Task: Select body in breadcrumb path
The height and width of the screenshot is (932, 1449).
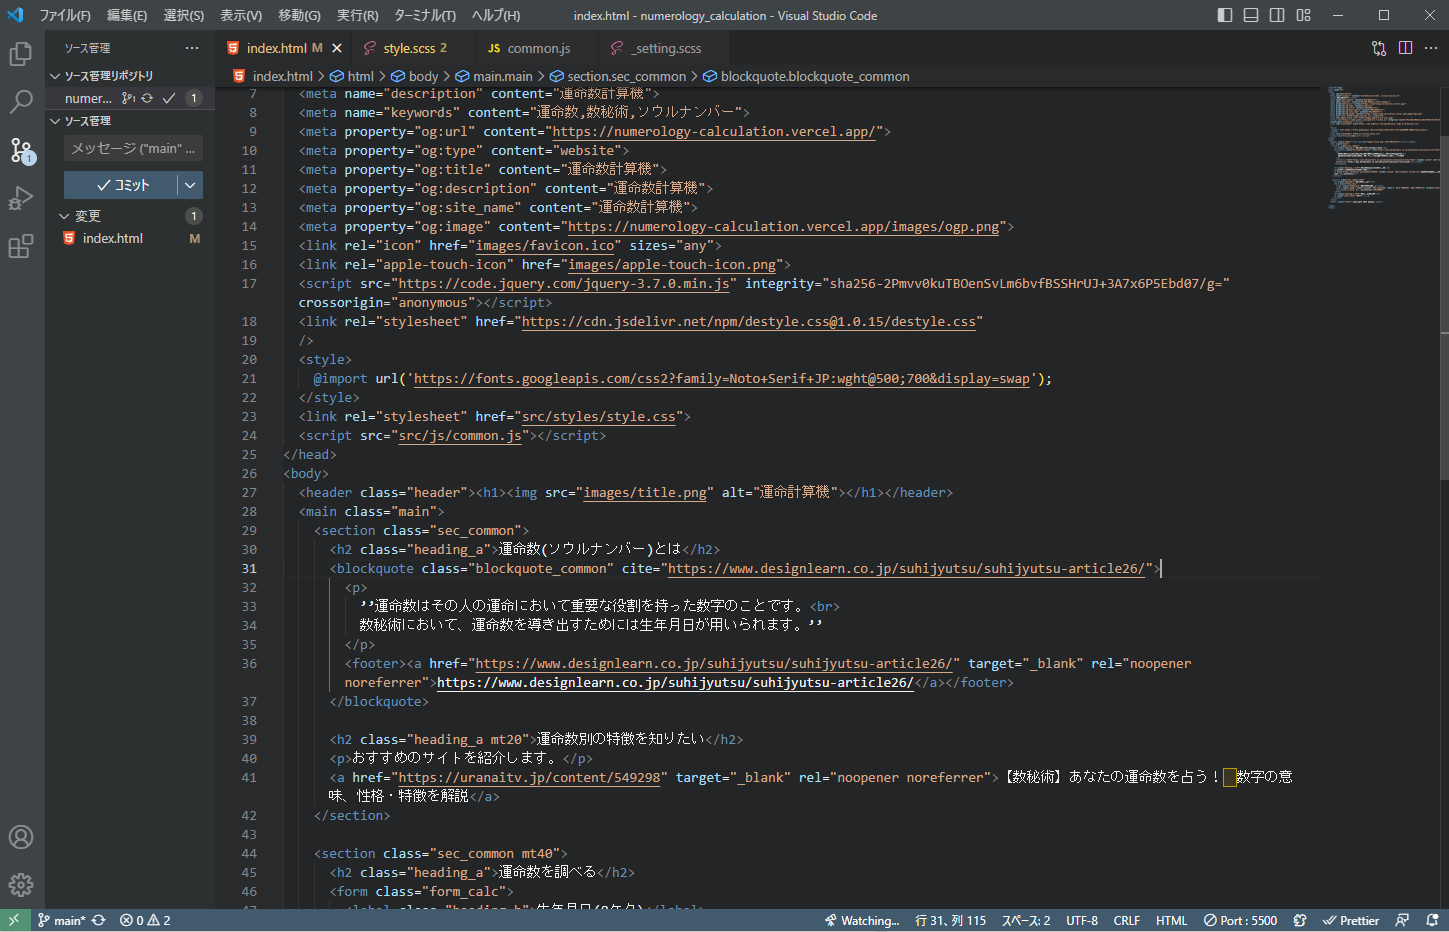Action: (415, 76)
